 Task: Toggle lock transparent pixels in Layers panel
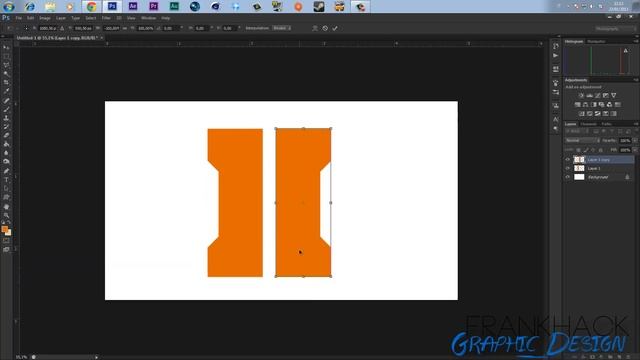pyautogui.click(x=578, y=150)
